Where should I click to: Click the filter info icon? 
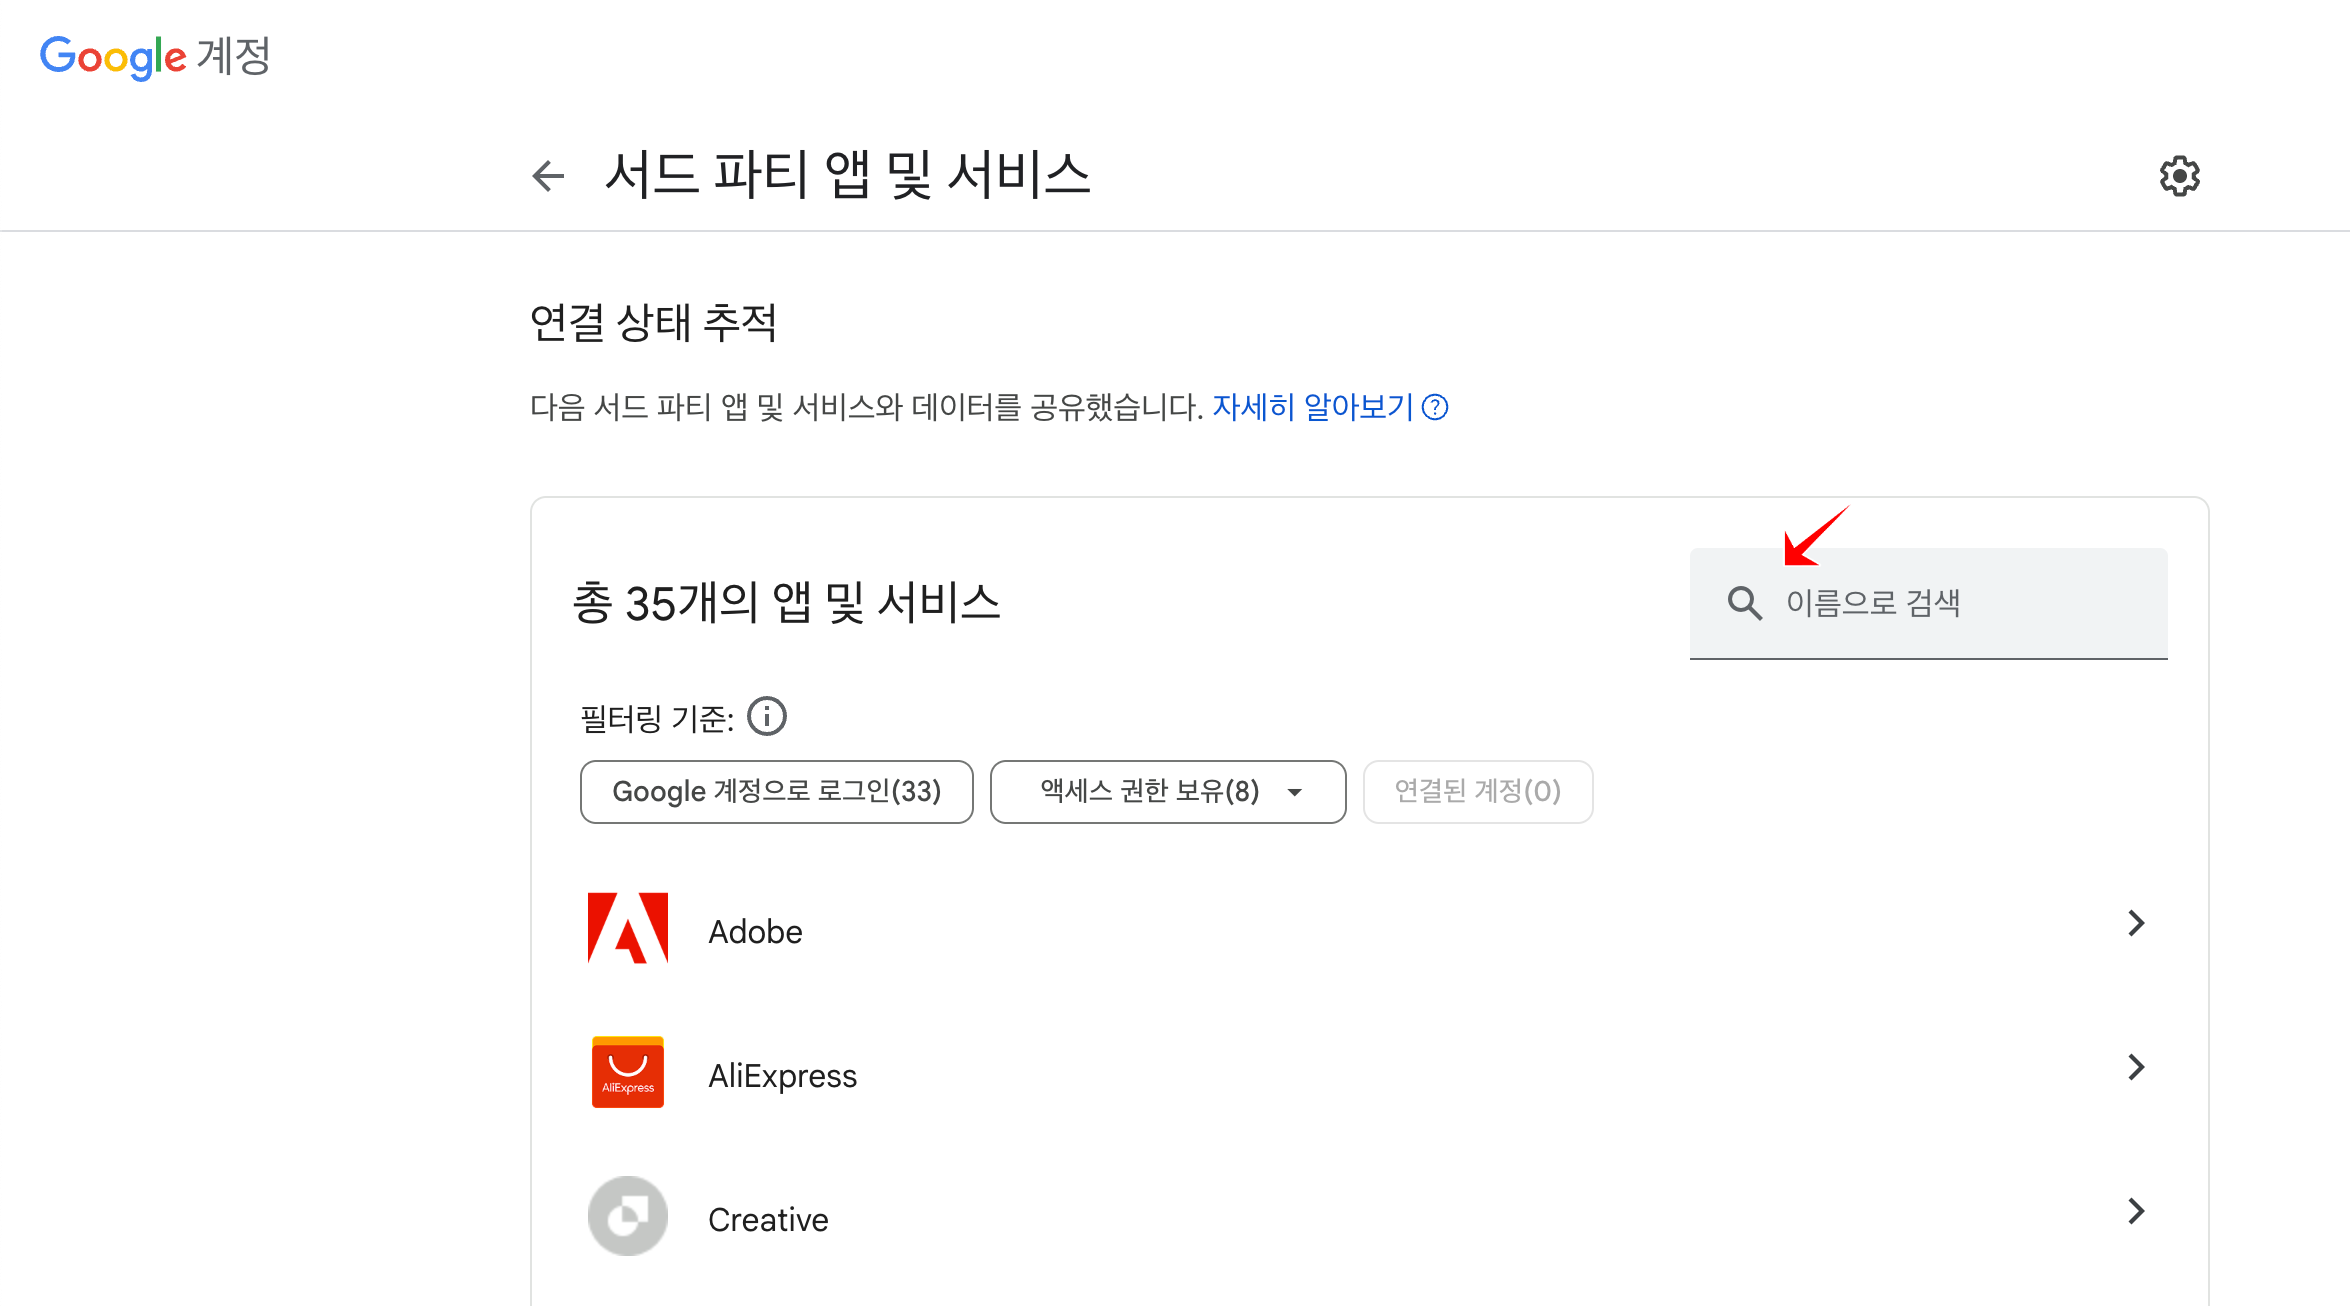(x=767, y=717)
